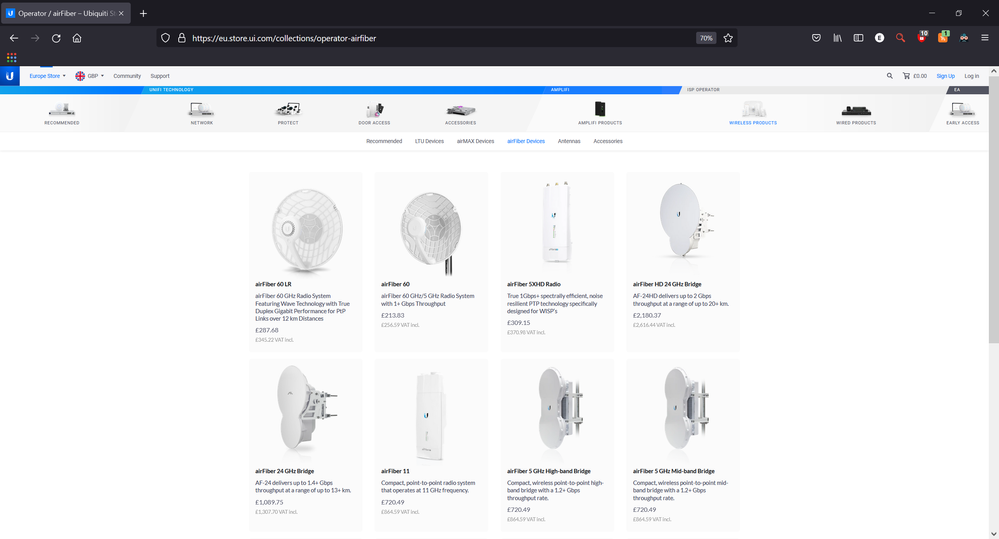Expand the GBP currency dropdown
Image resolution: width=999 pixels, height=539 pixels.
(x=90, y=76)
